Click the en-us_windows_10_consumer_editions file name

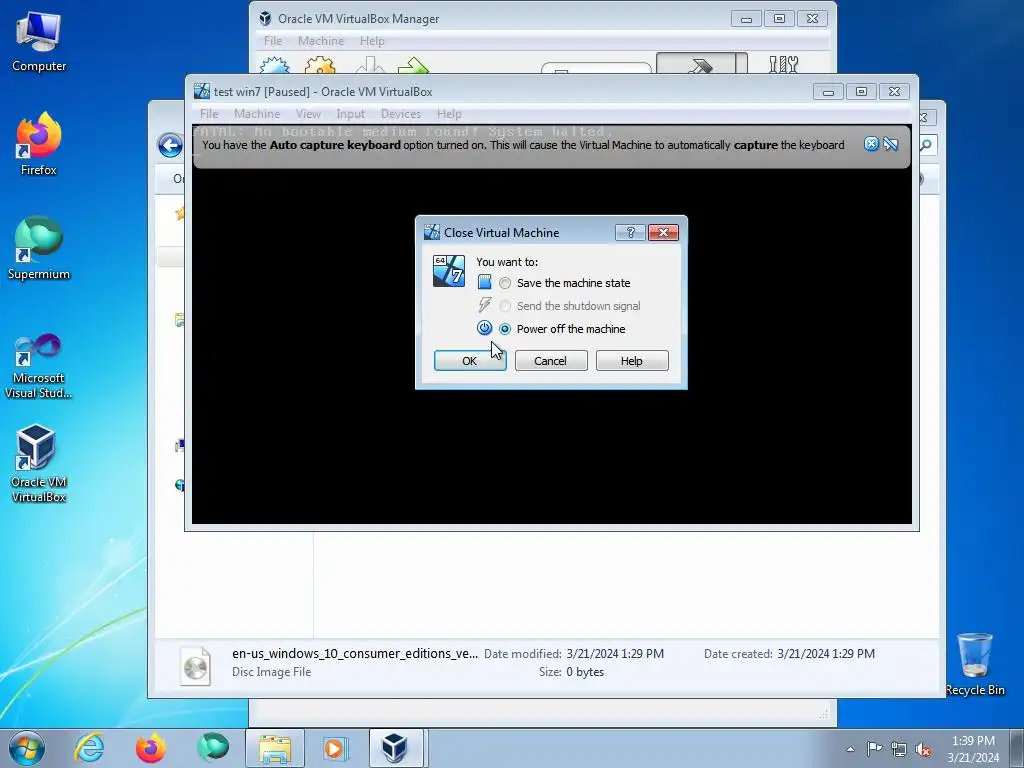click(355, 653)
